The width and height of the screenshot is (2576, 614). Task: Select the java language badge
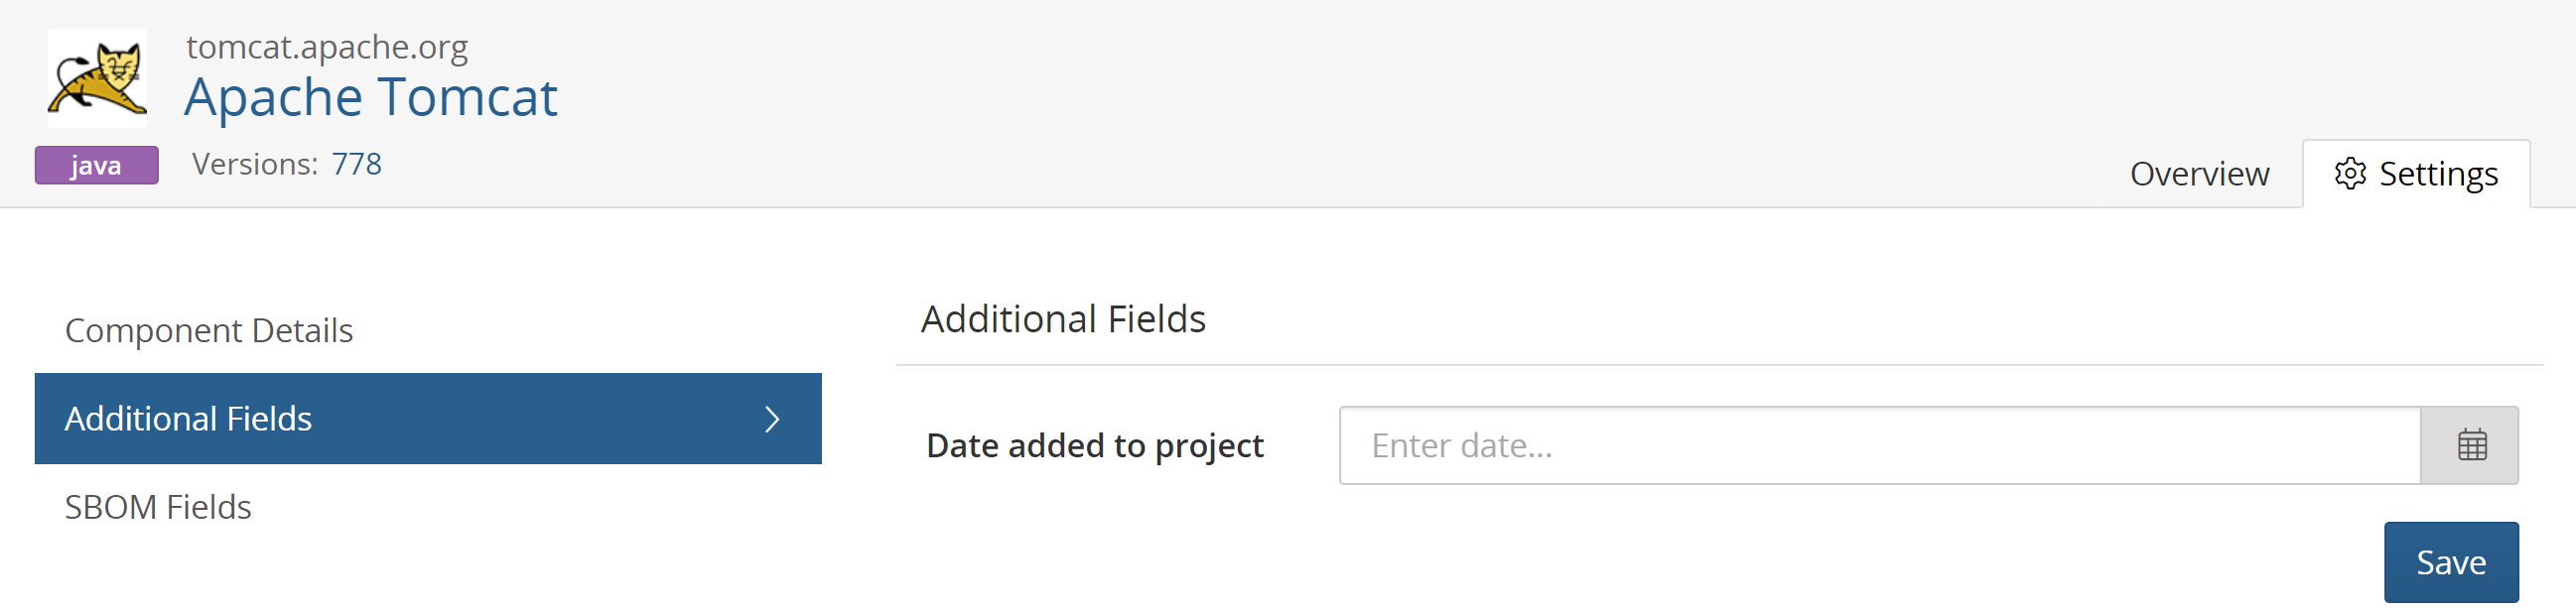coord(96,164)
